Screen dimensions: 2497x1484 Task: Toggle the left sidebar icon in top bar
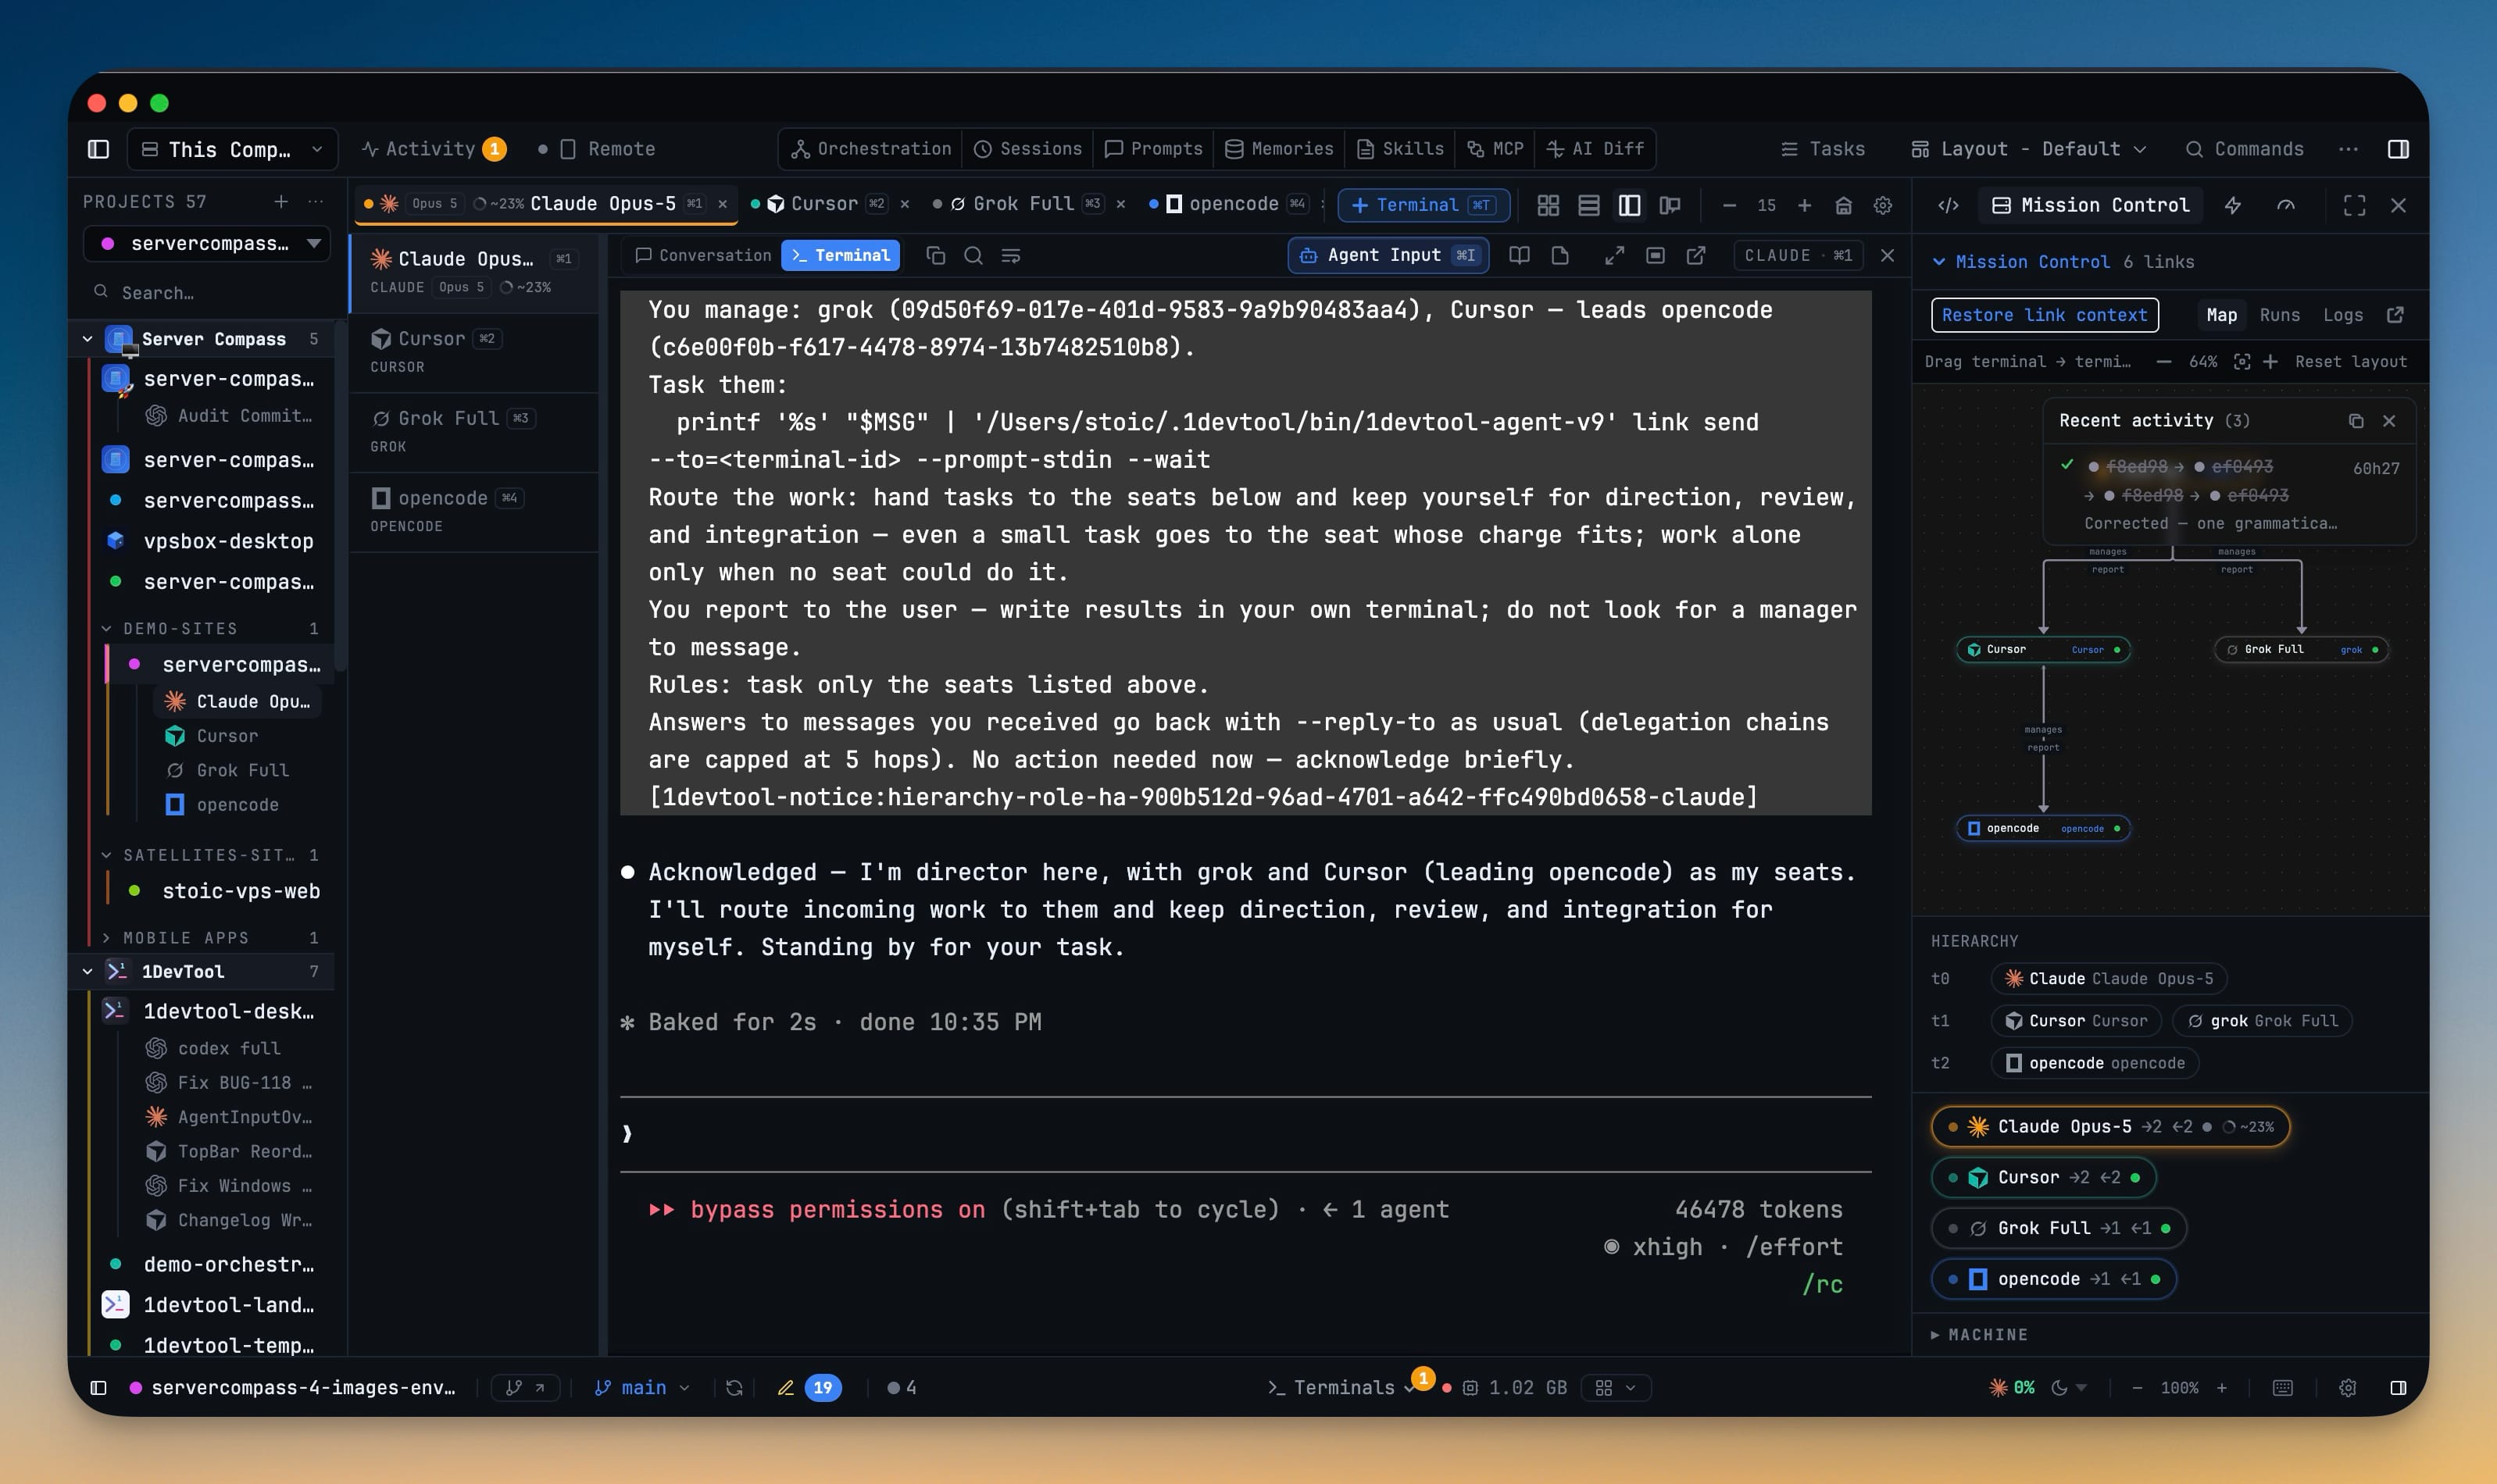(98, 149)
